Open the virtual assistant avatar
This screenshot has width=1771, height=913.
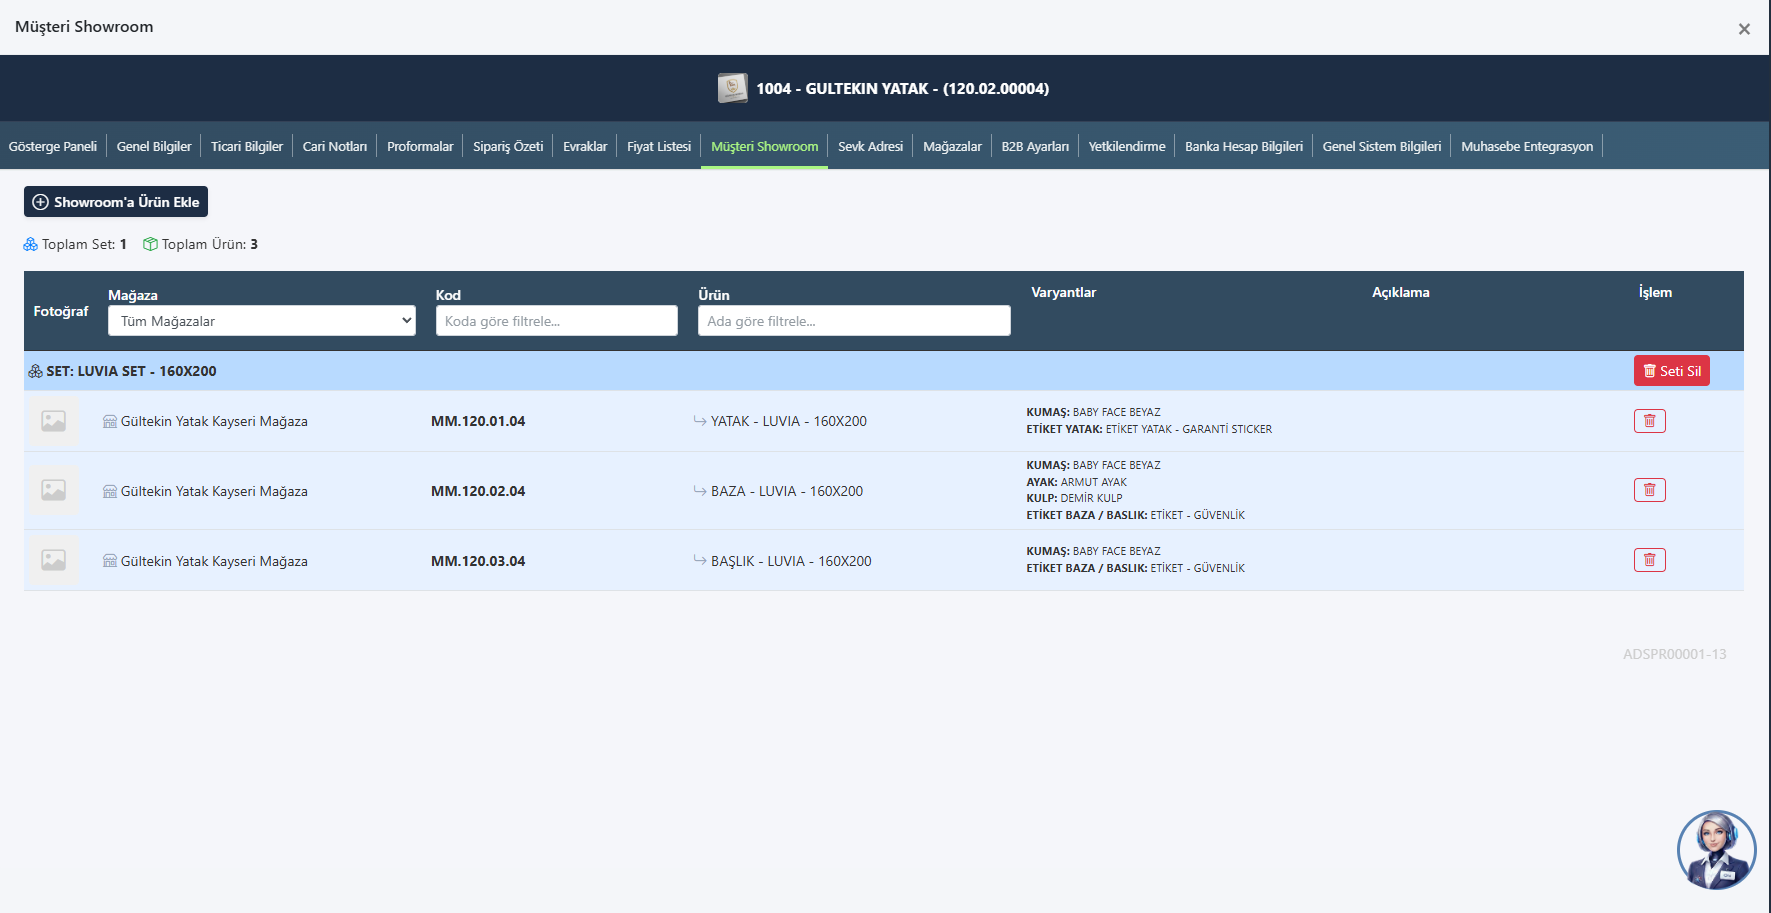pos(1716,850)
